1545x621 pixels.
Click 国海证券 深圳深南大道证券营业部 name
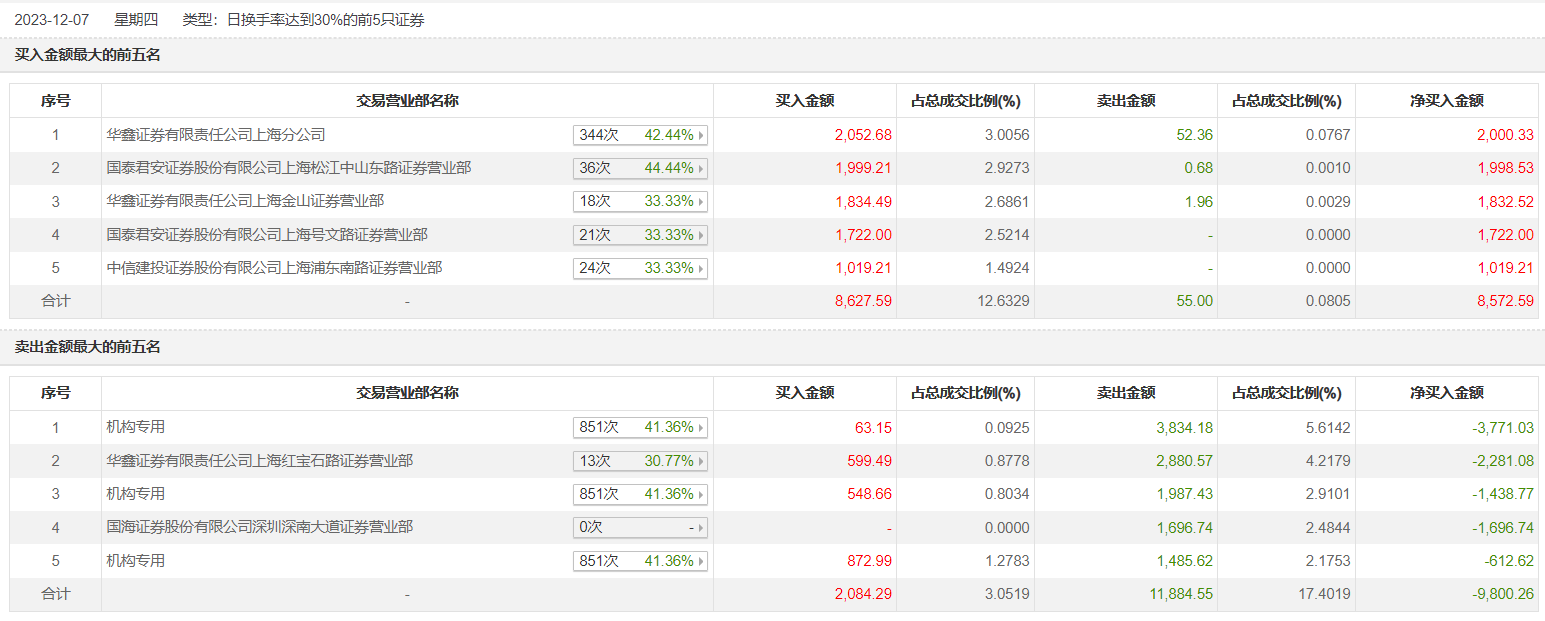[260, 527]
